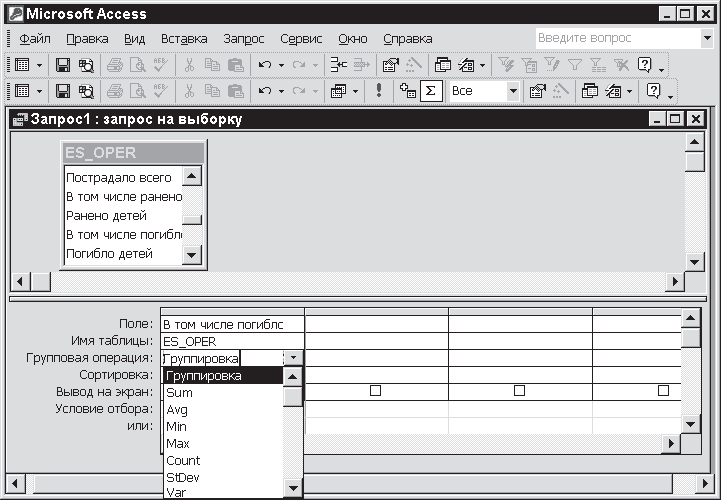
Task: Expand the Все top values combo box
Action: tap(513, 91)
